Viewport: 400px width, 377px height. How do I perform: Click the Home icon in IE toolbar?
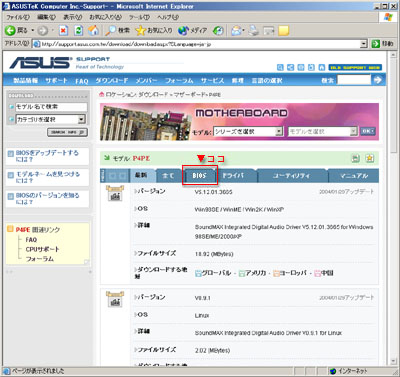click(93, 31)
